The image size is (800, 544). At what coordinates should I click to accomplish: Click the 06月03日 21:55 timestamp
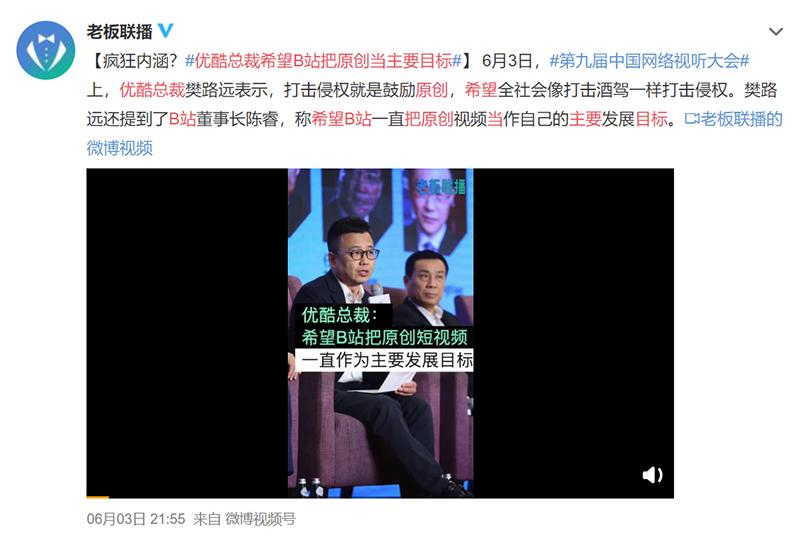click(x=136, y=519)
